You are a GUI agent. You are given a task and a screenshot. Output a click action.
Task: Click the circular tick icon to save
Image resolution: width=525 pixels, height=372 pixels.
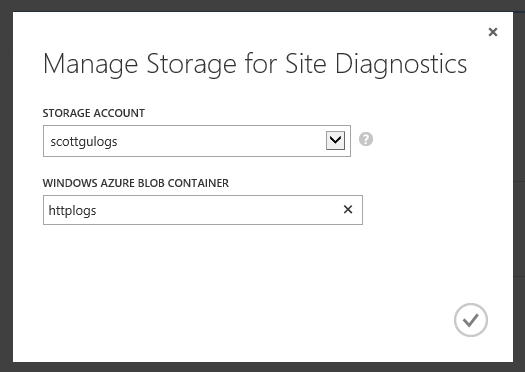click(x=471, y=320)
